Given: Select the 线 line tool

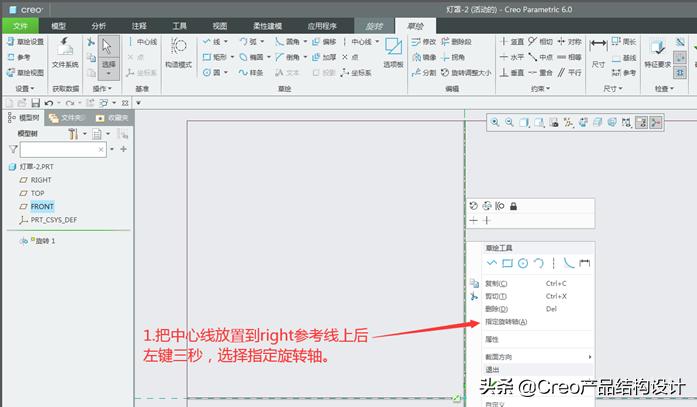Looking at the screenshot, I should click(x=212, y=42).
